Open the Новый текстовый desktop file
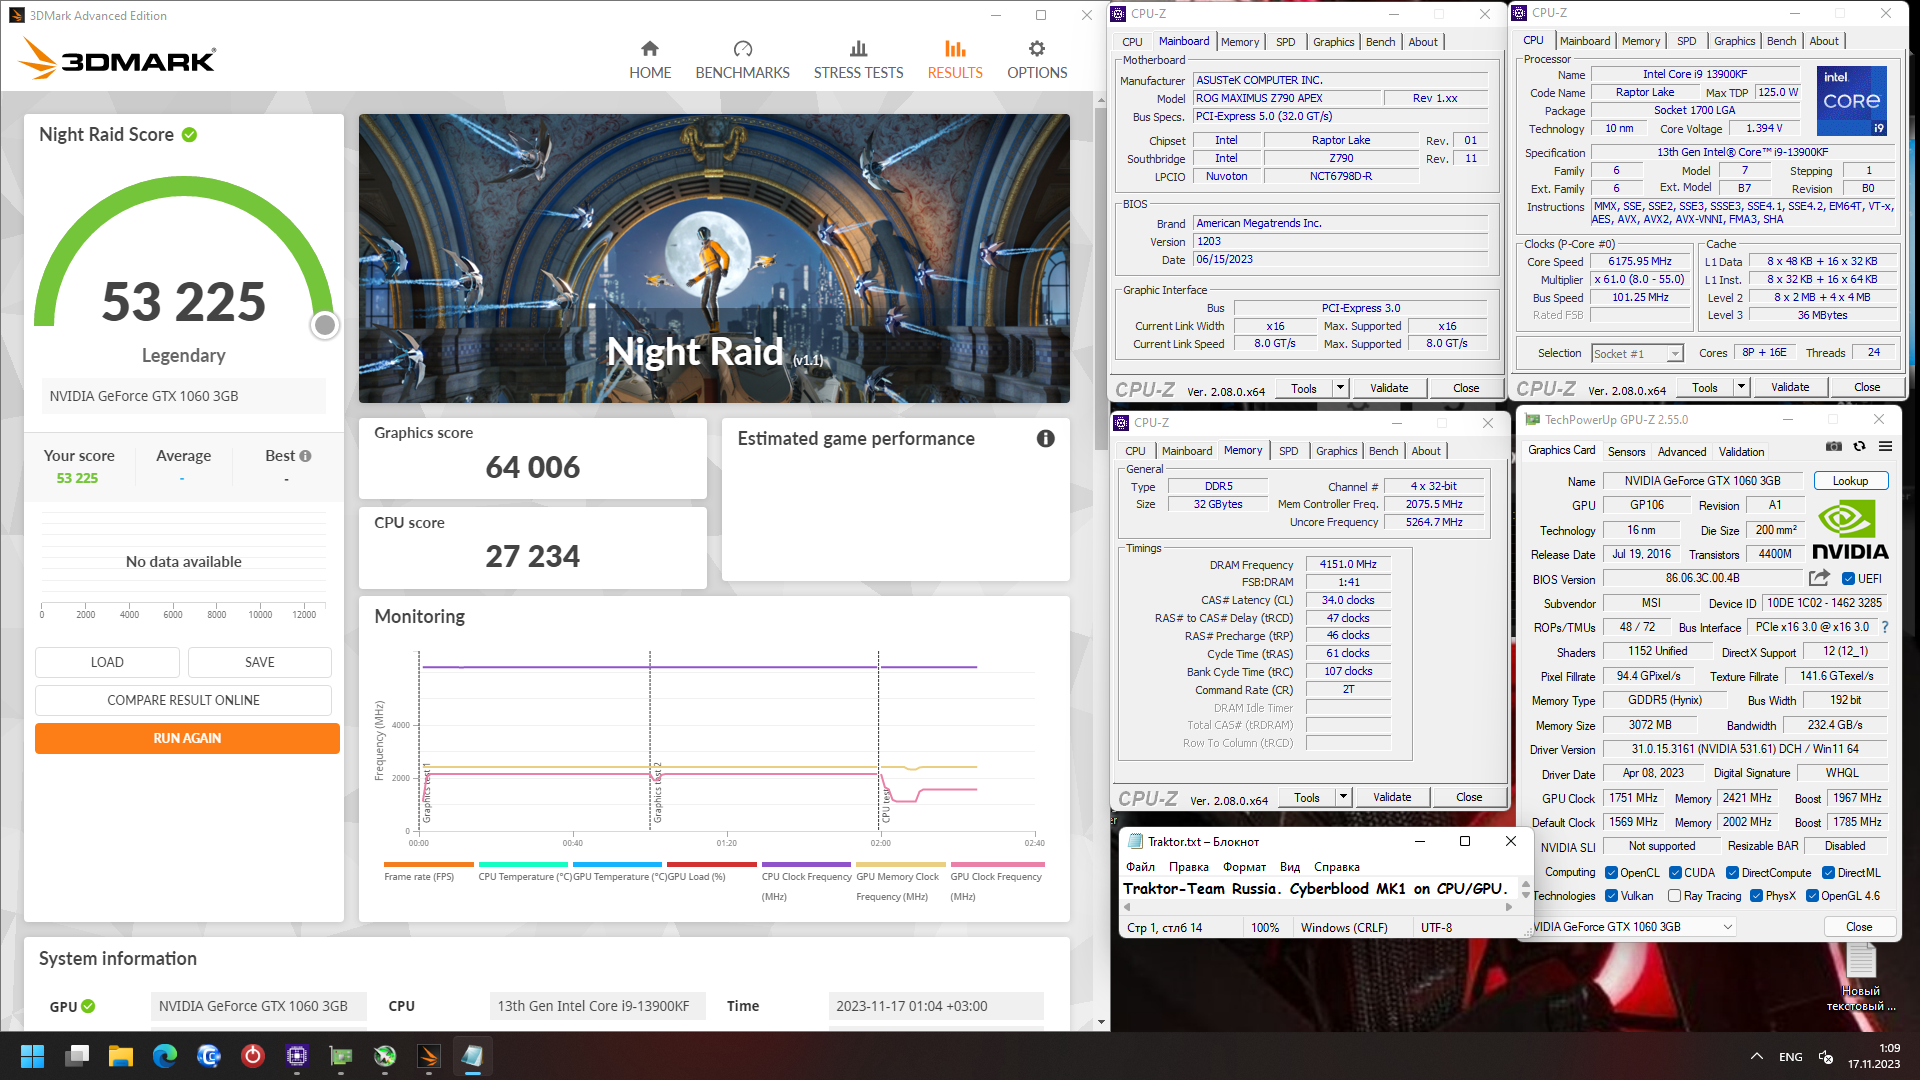The height and width of the screenshot is (1080, 1920). coord(1860,978)
